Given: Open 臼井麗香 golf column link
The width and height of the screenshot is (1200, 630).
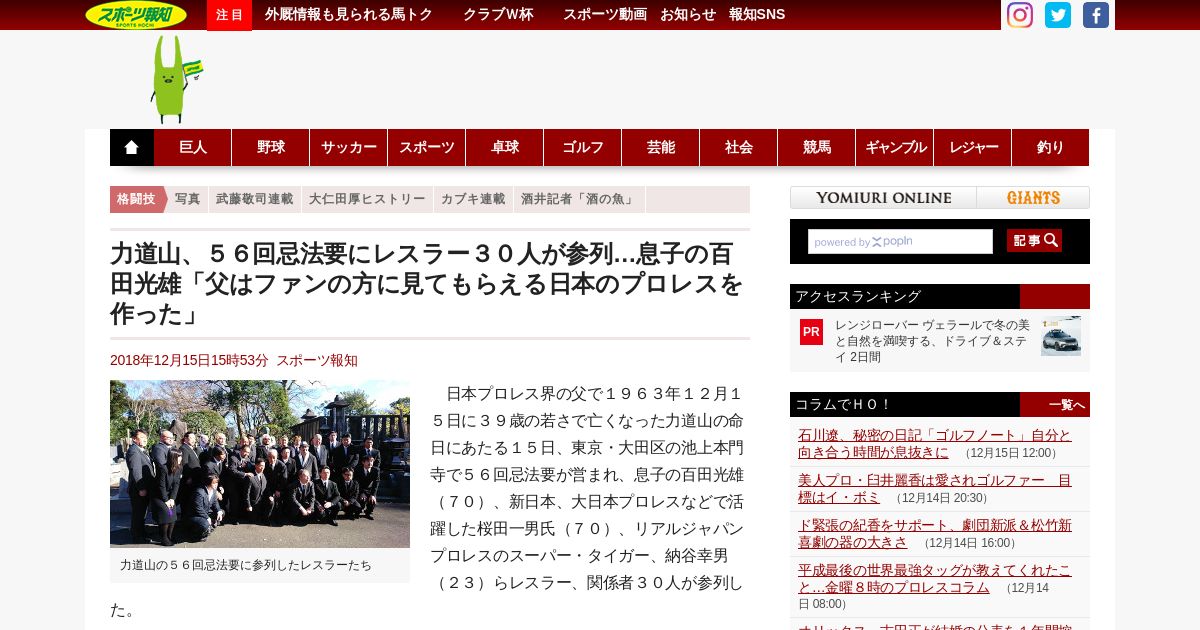Looking at the screenshot, I should (x=935, y=488).
